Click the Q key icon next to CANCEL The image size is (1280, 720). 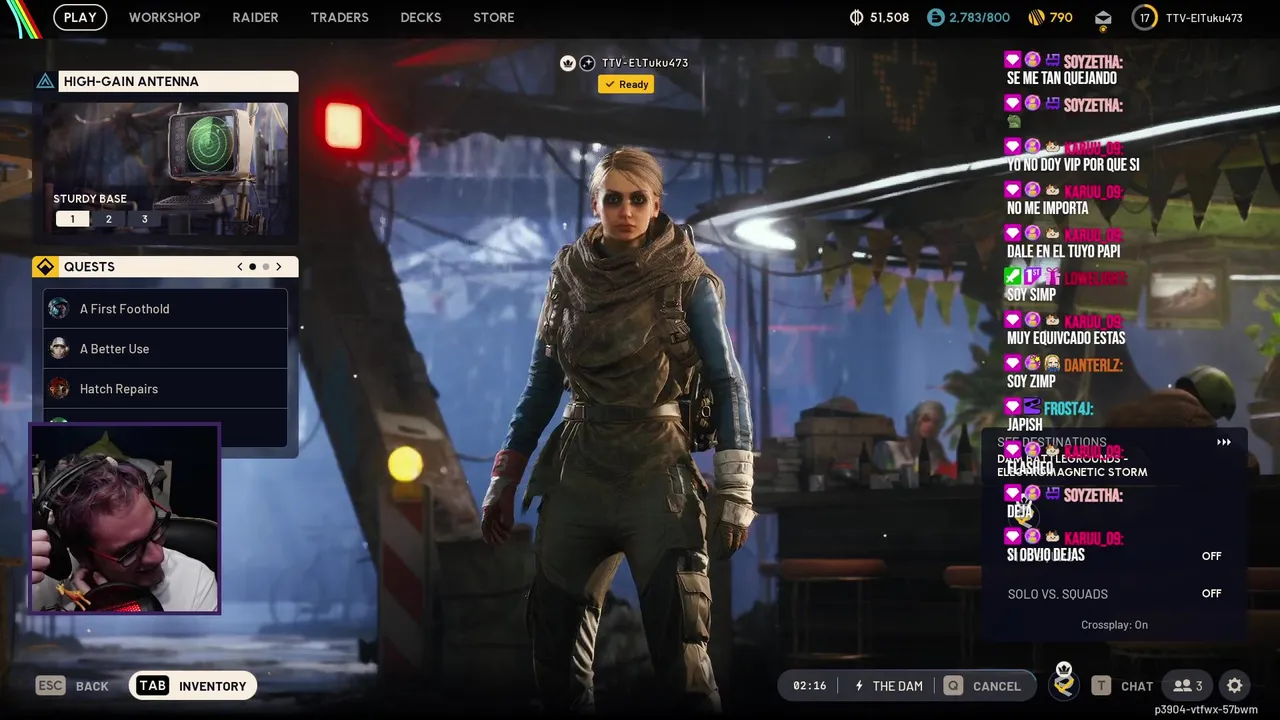coord(953,686)
